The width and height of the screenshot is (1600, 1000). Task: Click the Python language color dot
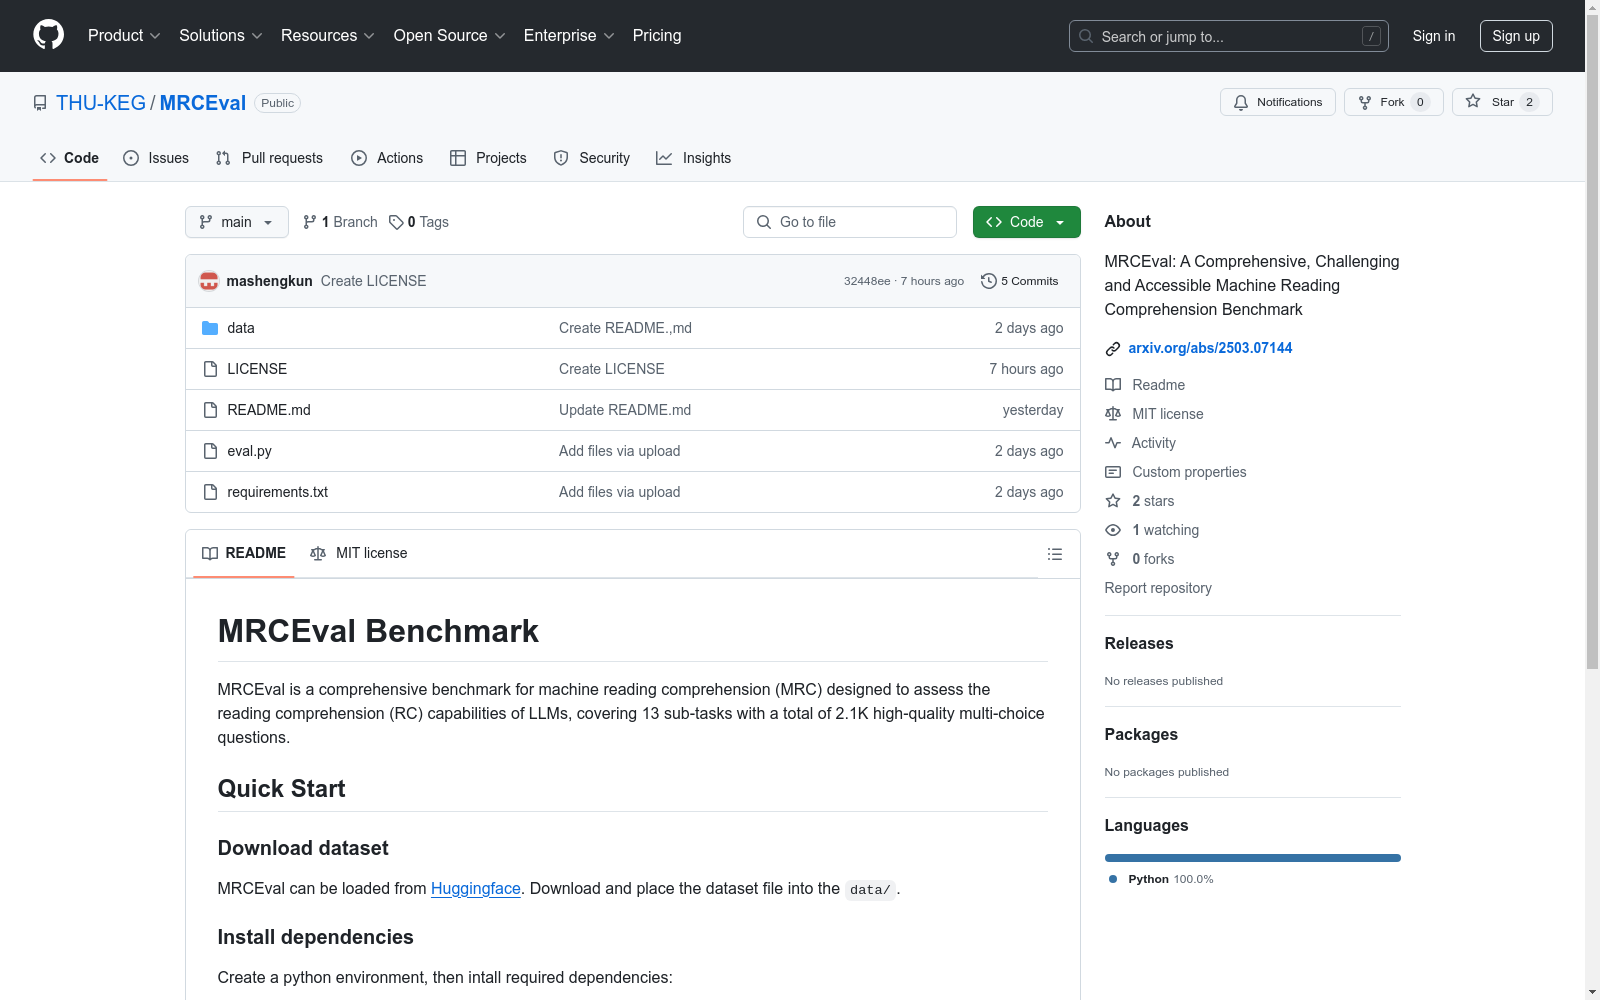(1113, 879)
